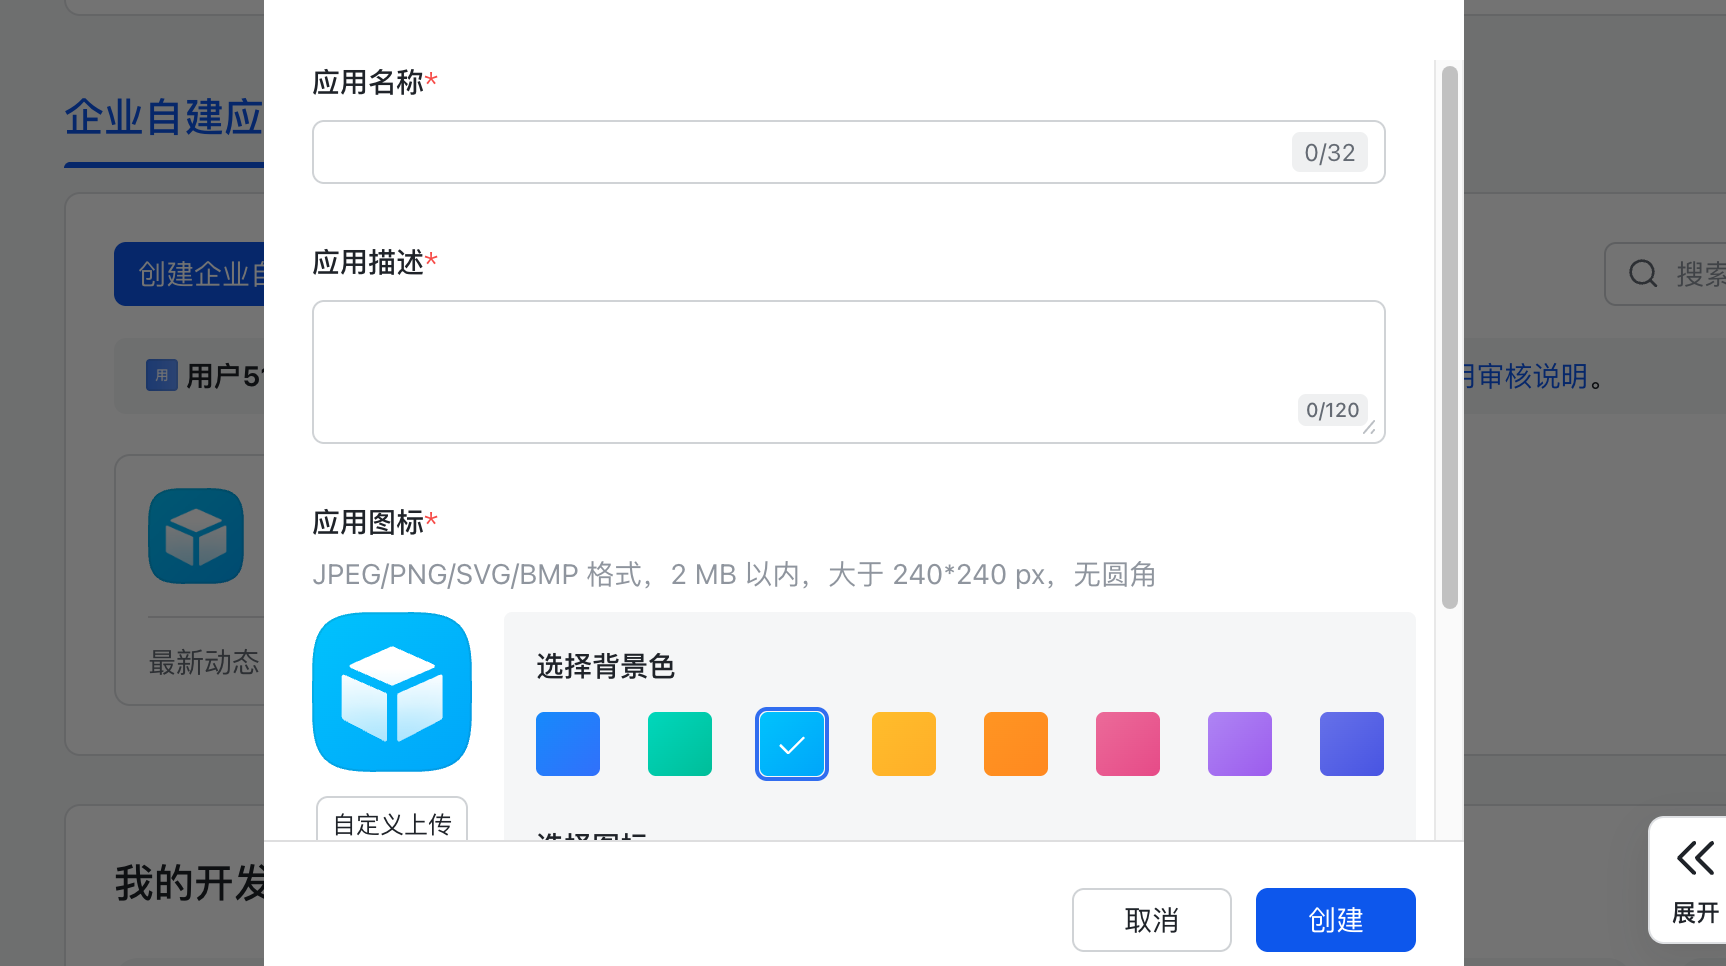Click the 应用名称 input field

(x=800, y=152)
